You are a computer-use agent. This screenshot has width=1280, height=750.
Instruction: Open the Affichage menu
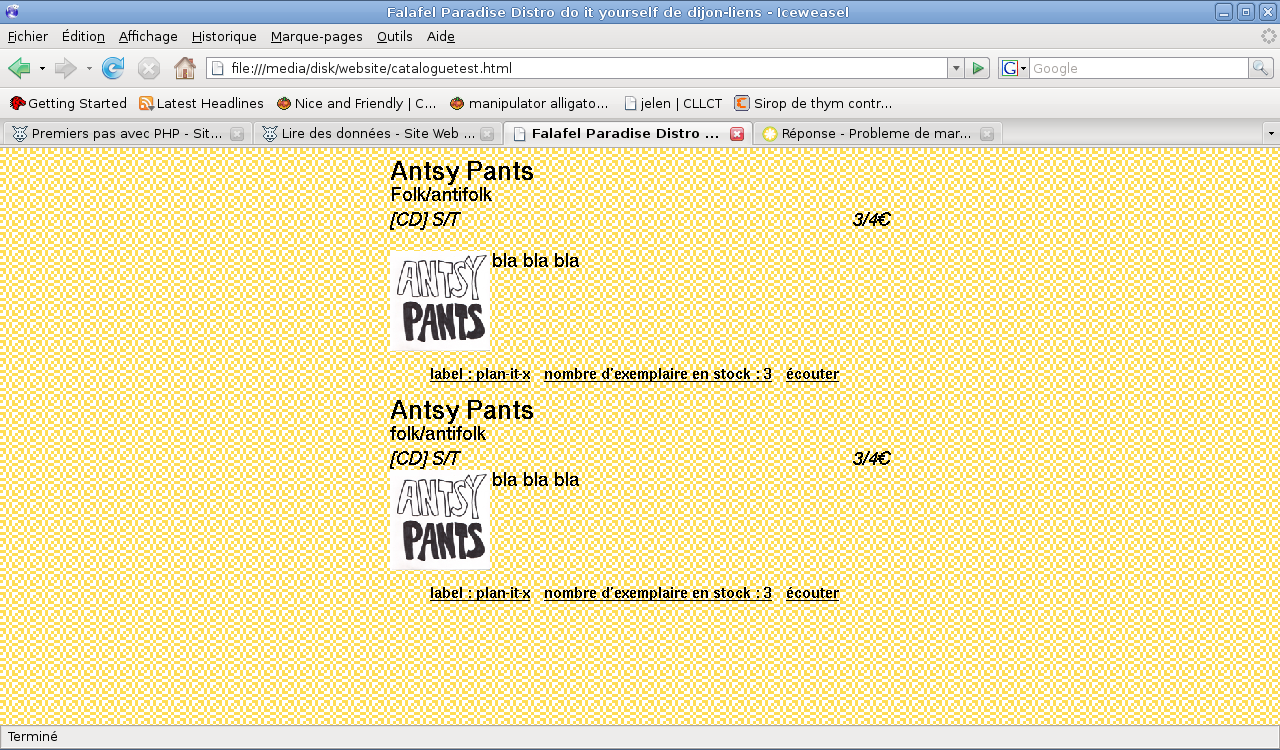coord(148,36)
